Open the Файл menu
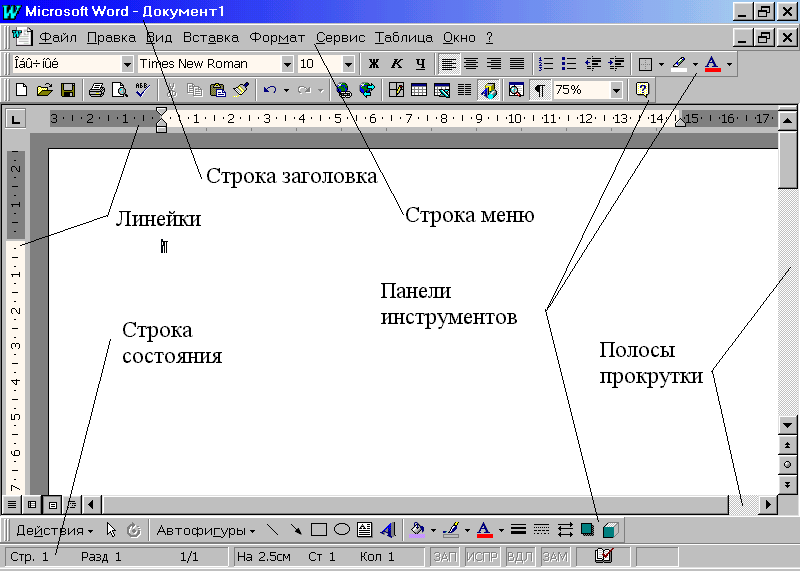 [58, 37]
